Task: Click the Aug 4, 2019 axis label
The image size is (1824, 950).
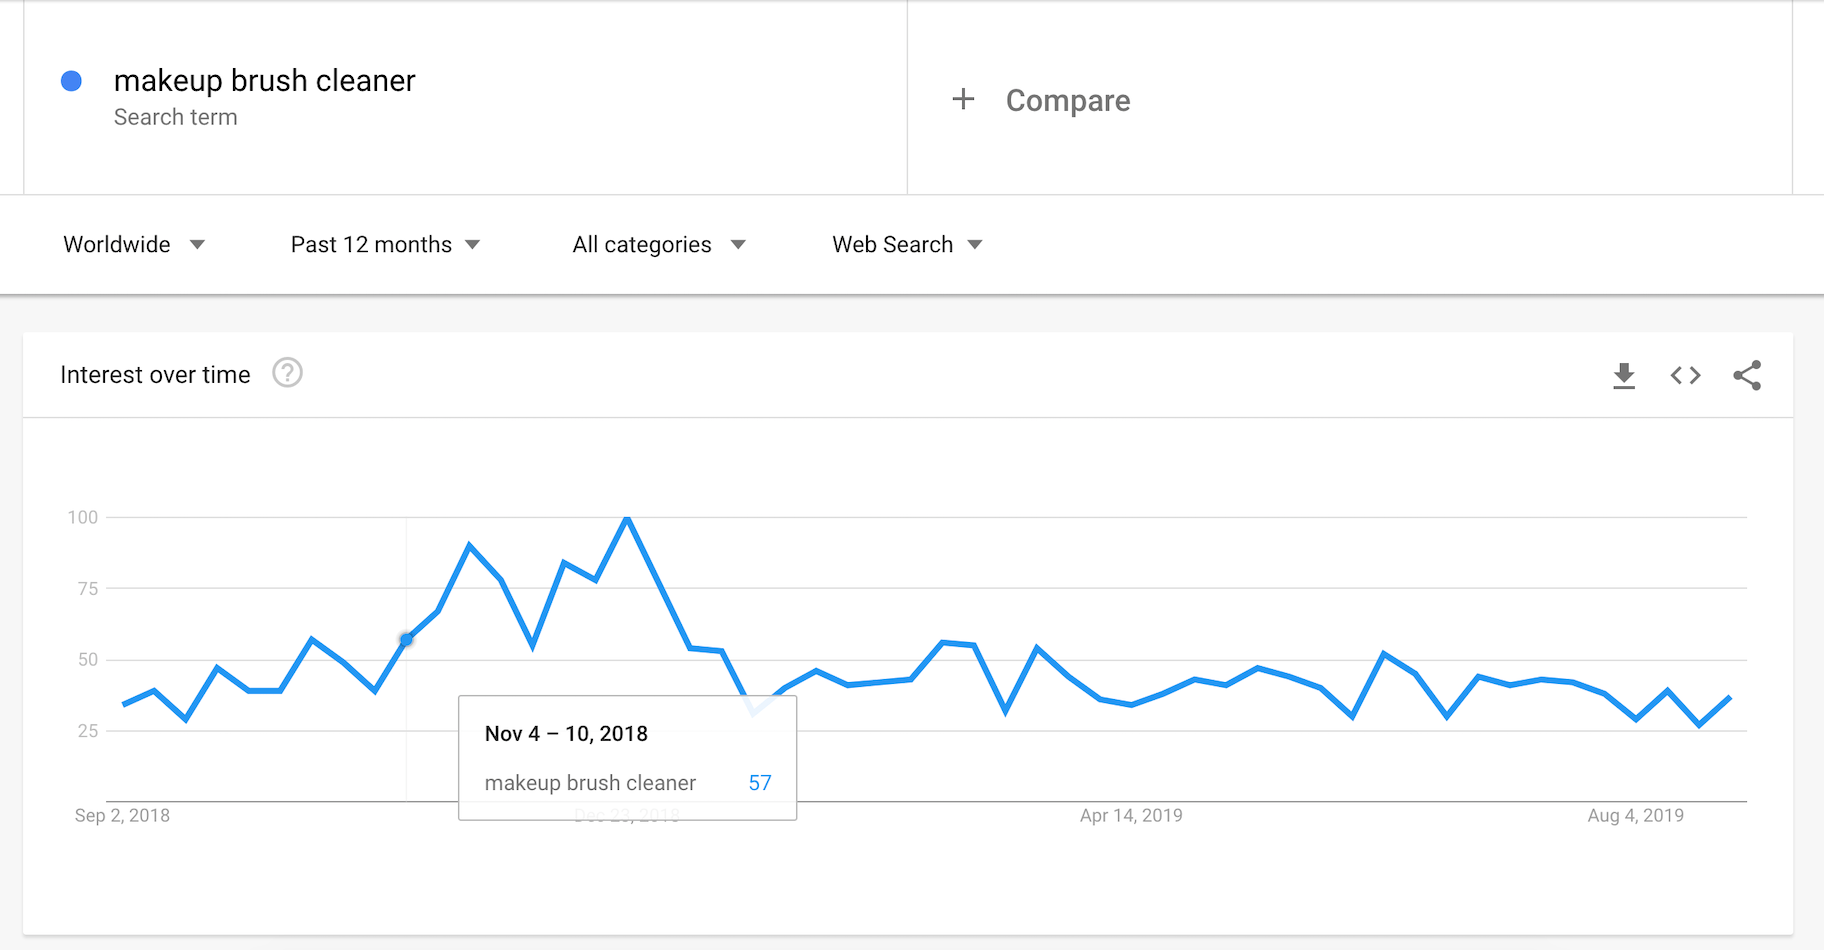Action: pyautogui.click(x=1635, y=816)
